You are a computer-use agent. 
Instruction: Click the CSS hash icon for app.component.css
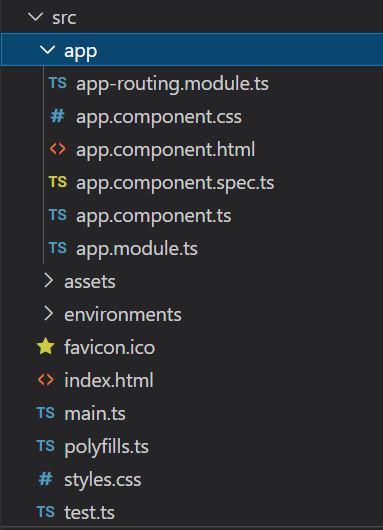tap(57, 116)
